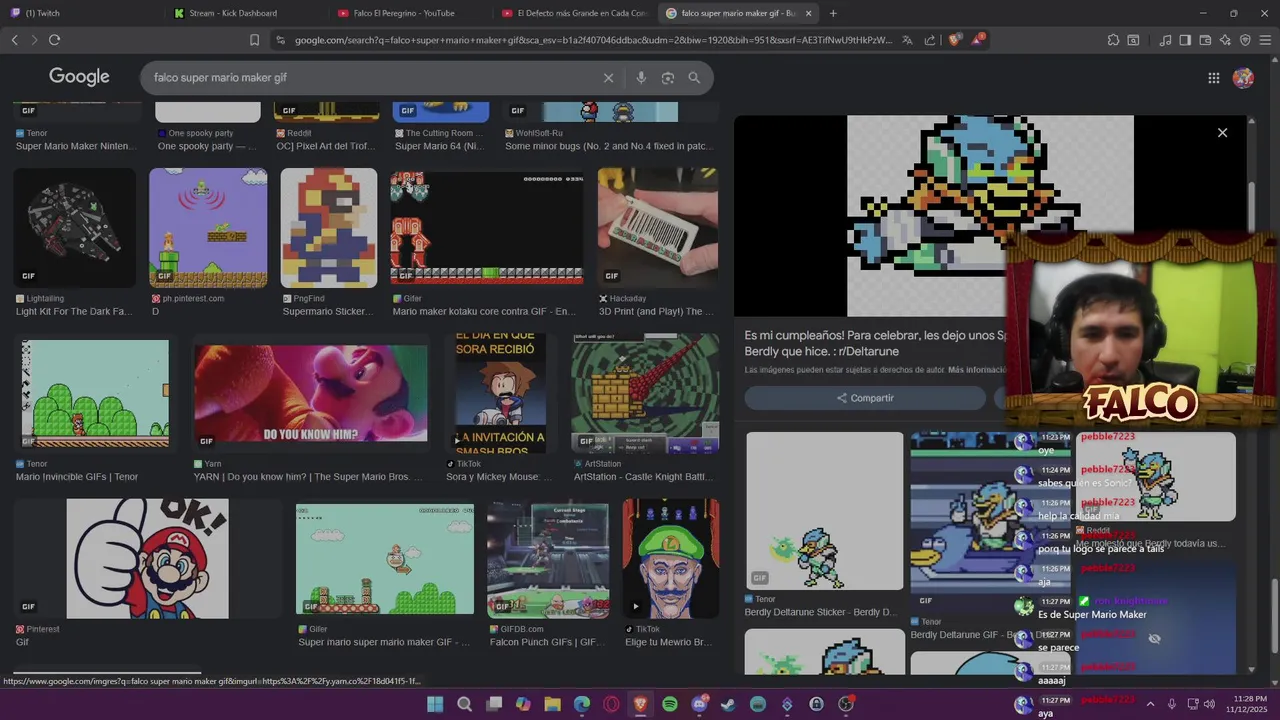The width and height of the screenshot is (1280, 720).
Task: Open the browser hamburger main menu
Action: point(1265,40)
